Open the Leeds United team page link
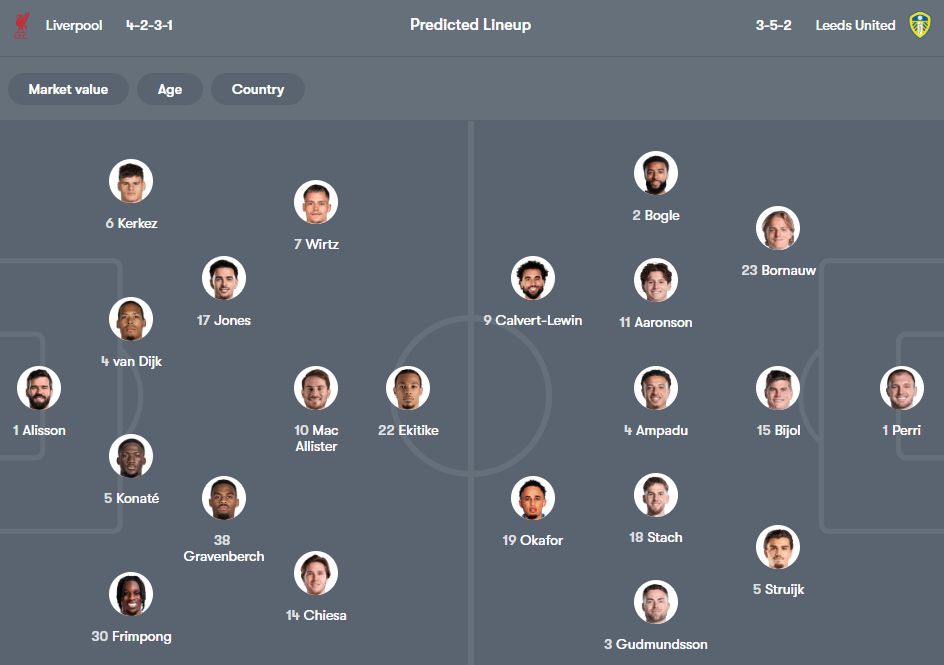Image resolution: width=944 pixels, height=665 pixels. click(855, 25)
